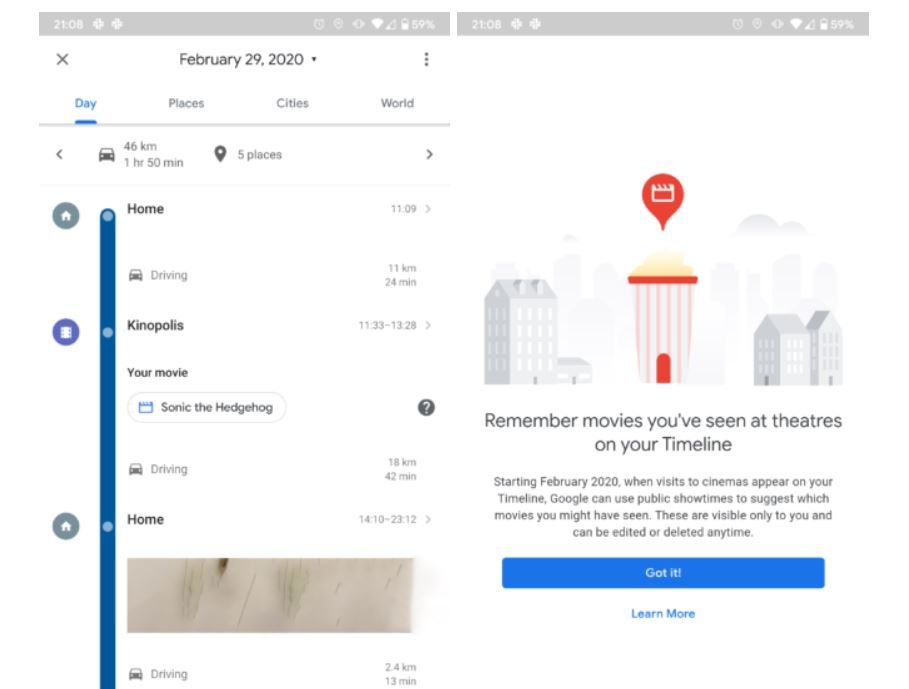This screenshot has height=689, width=909.
Task: Tap the help question mark icon
Action: point(426,408)
